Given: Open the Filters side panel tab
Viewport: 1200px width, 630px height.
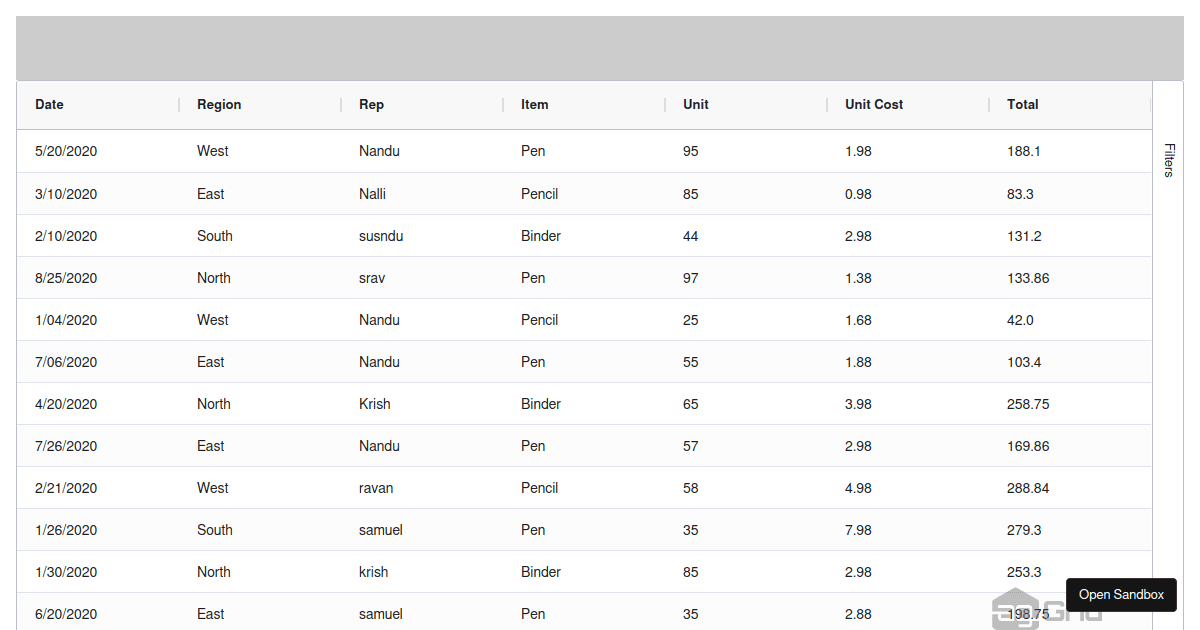Looking at the screenshot, I should point(1168,160).
